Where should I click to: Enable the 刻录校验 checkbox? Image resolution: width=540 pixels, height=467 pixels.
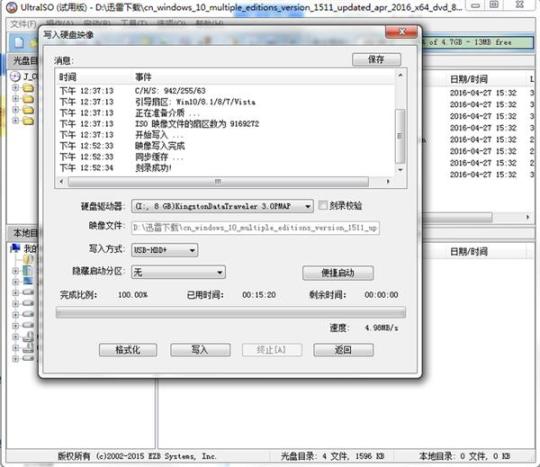coord(323,206)
